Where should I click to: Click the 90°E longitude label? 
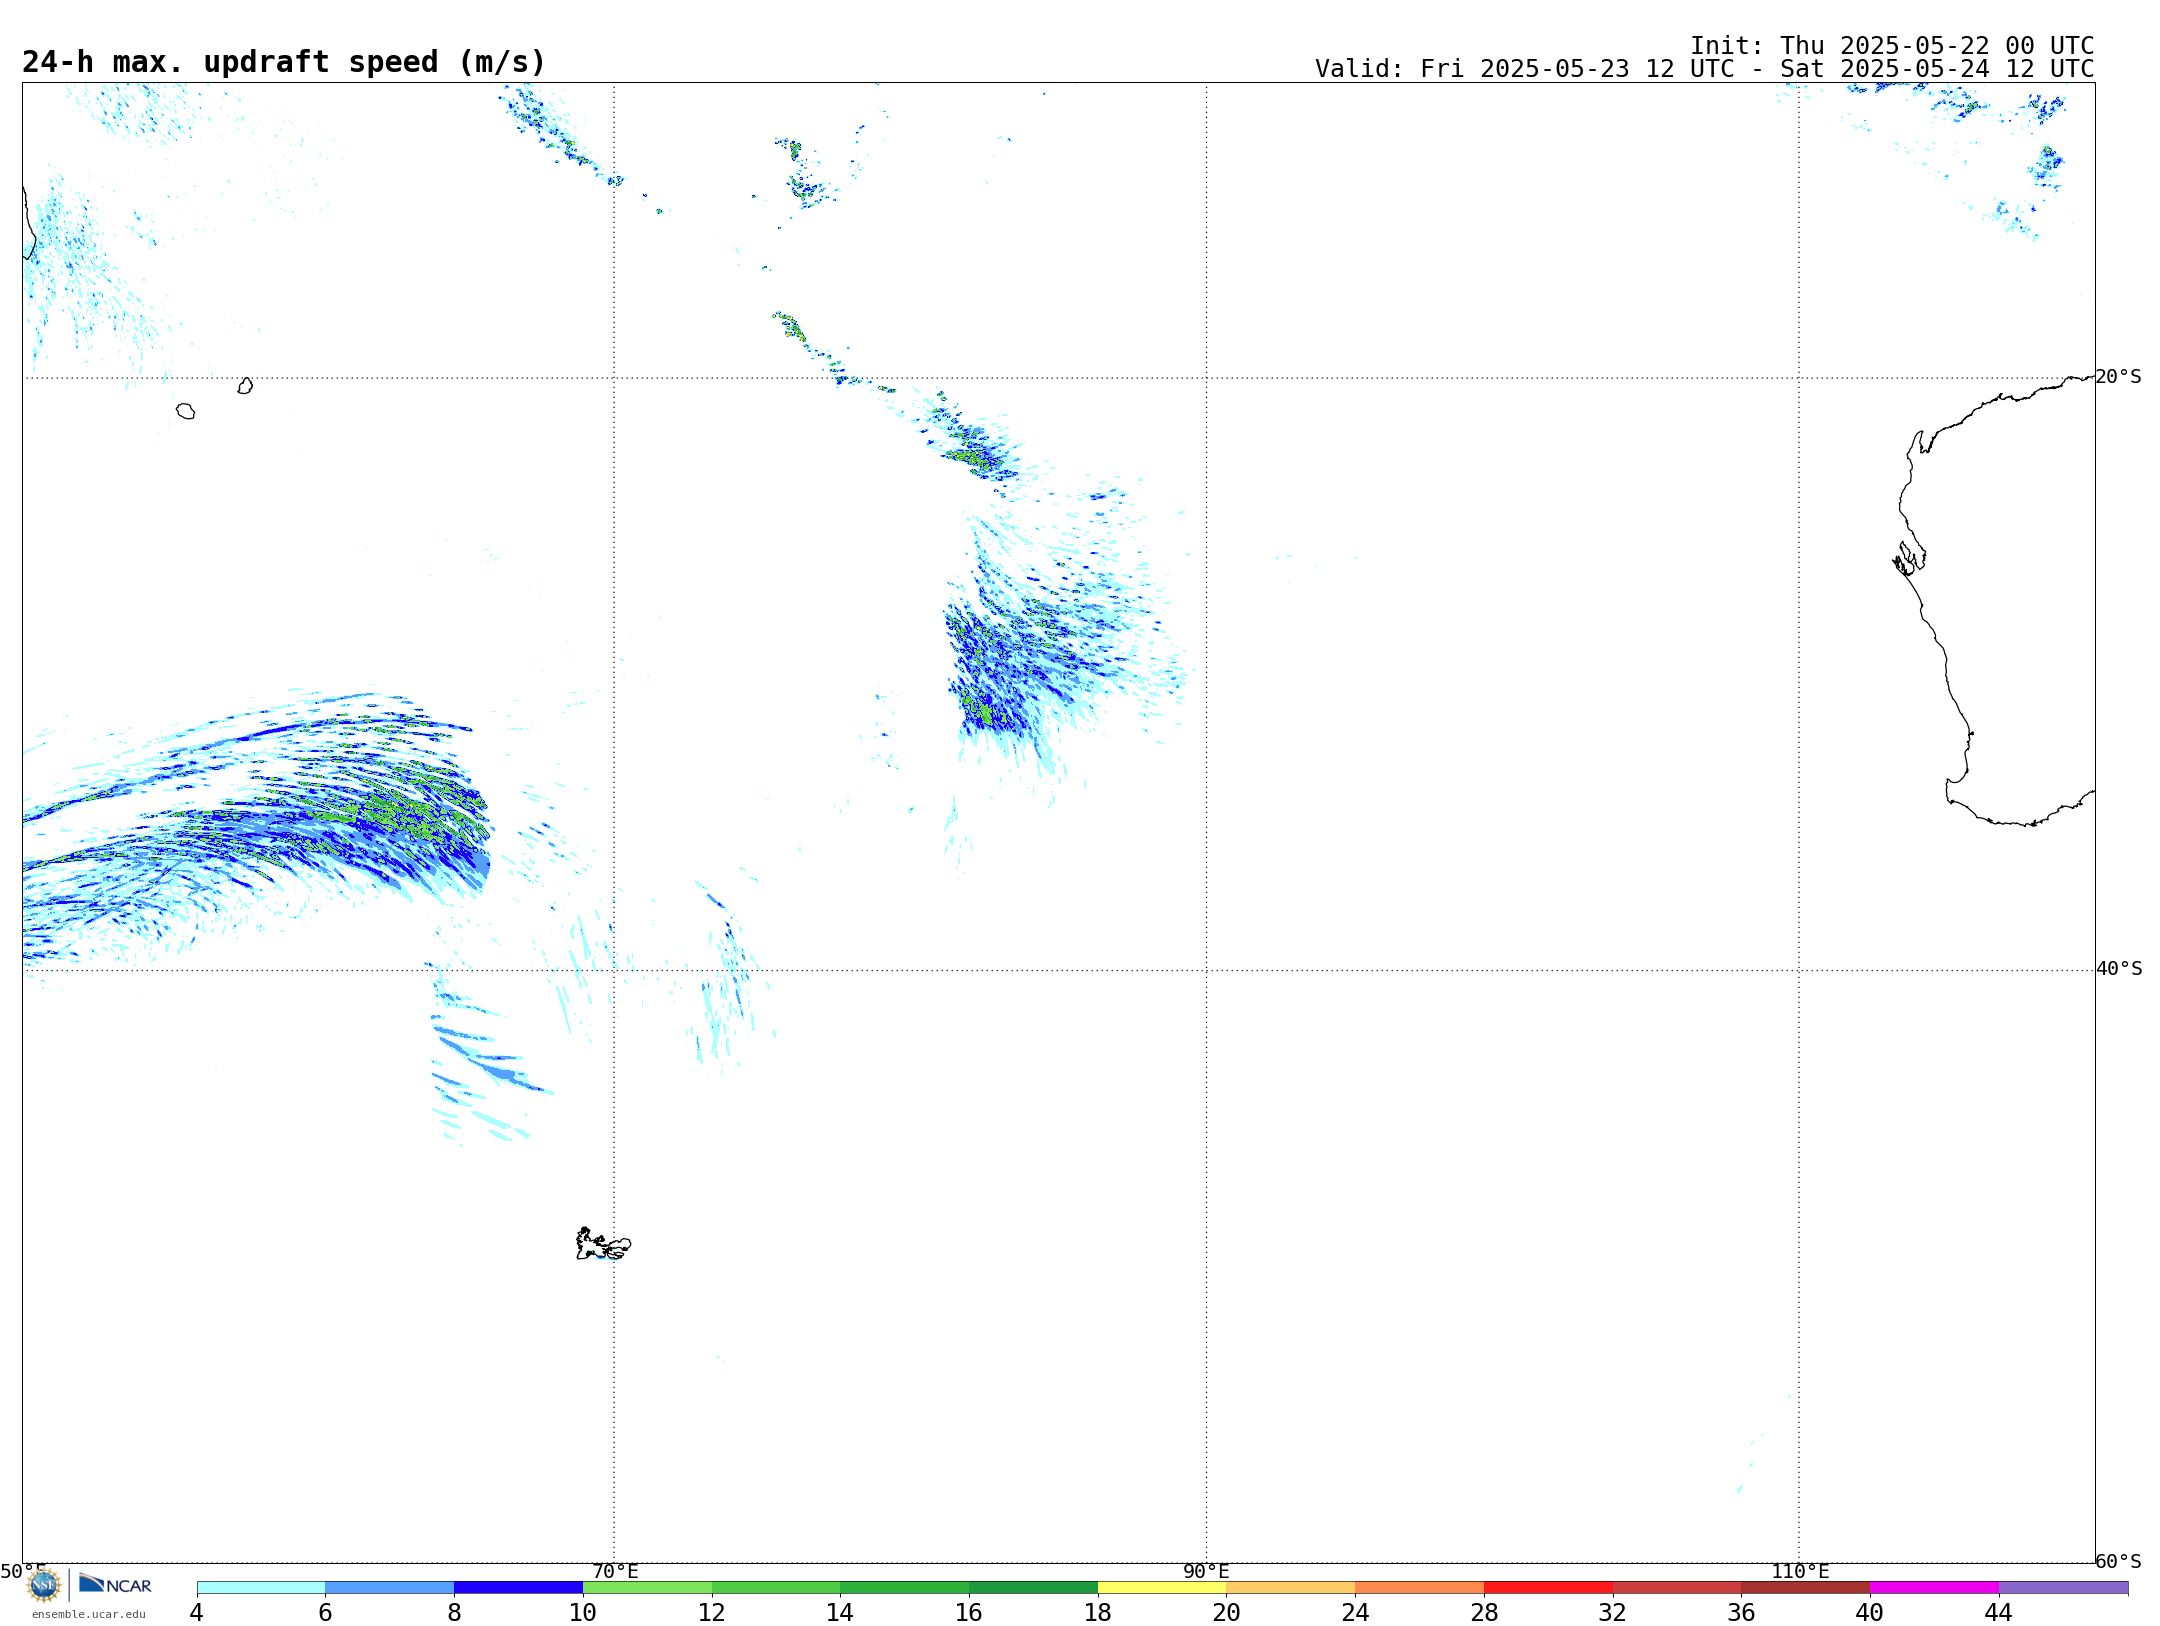click(x=1206, y=1571)
